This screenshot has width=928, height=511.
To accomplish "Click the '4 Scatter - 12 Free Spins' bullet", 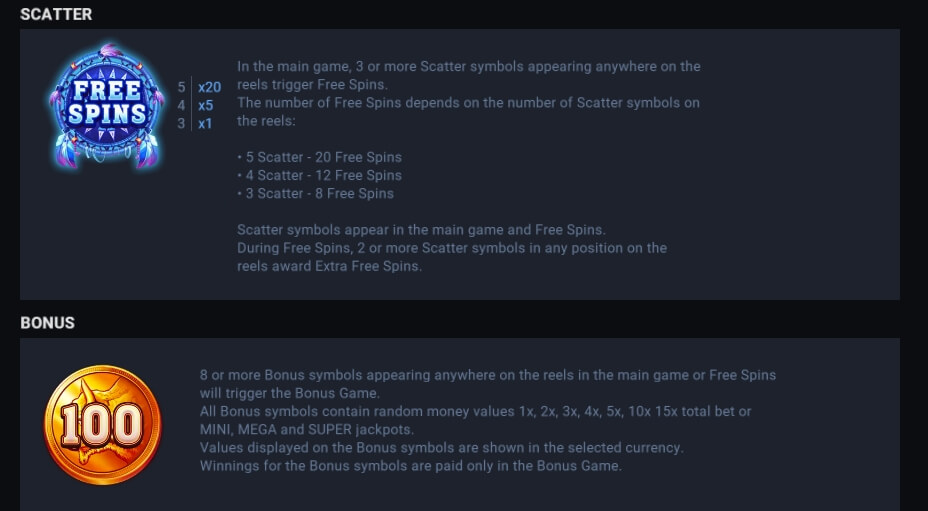I will point(319,175).
